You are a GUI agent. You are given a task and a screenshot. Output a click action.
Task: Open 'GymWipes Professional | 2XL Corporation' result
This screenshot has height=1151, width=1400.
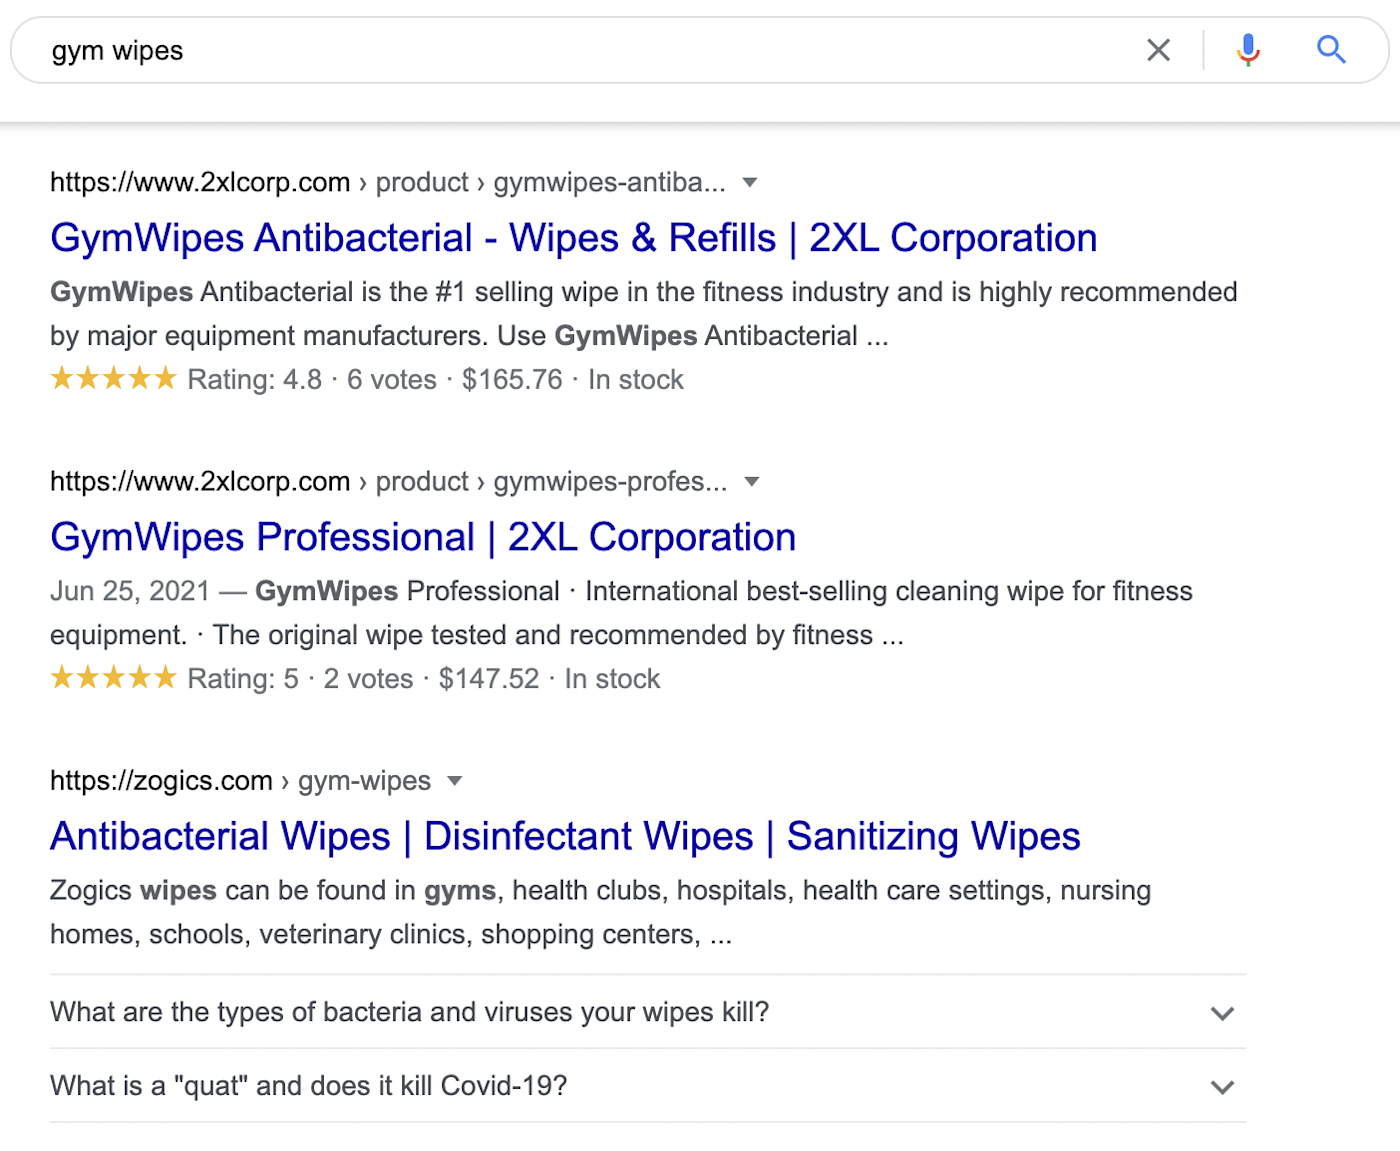click(423, 537)
